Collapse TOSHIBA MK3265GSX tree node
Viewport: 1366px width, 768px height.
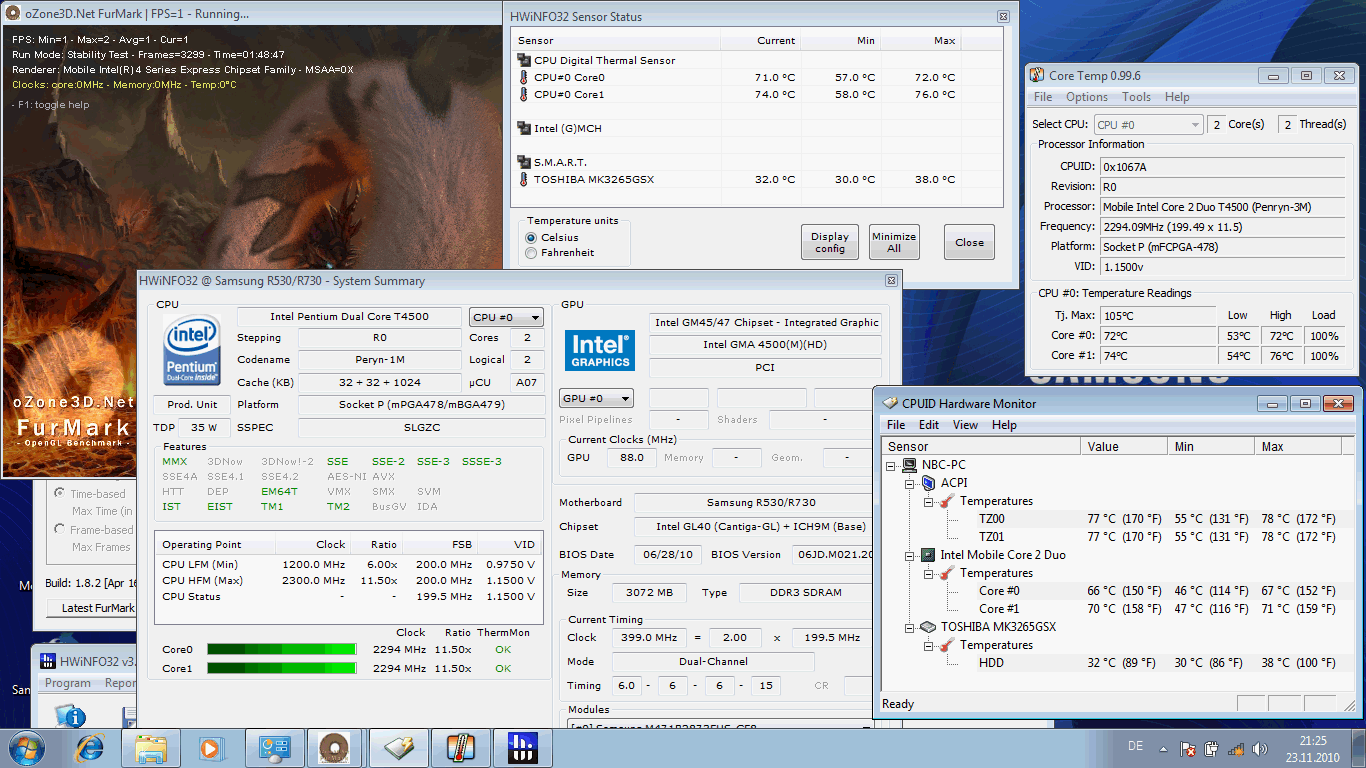pos(909,627)
